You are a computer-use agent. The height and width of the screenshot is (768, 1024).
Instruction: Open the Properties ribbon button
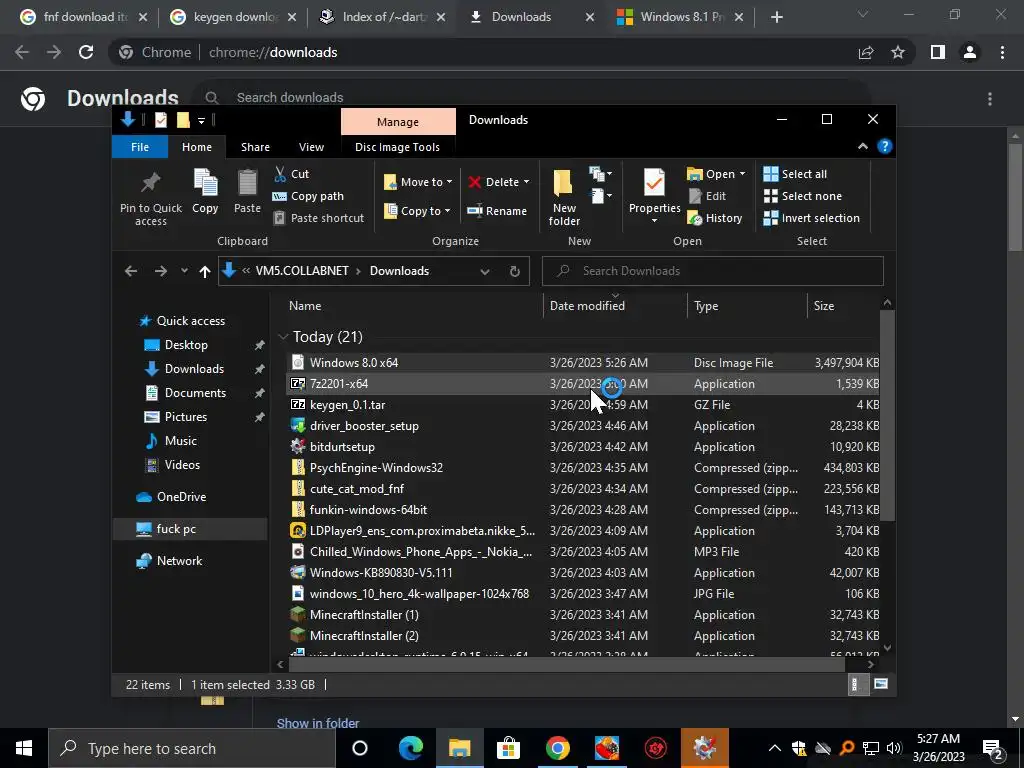click(x=654, y=196)
